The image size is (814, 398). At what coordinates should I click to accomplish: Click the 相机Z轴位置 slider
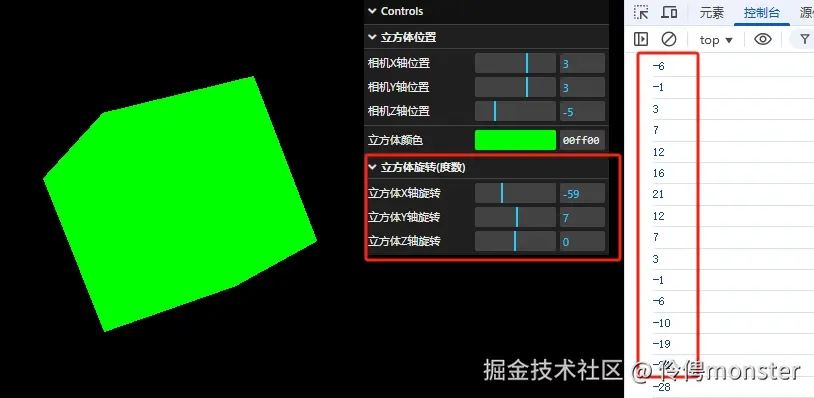click(x=515, y=111)
